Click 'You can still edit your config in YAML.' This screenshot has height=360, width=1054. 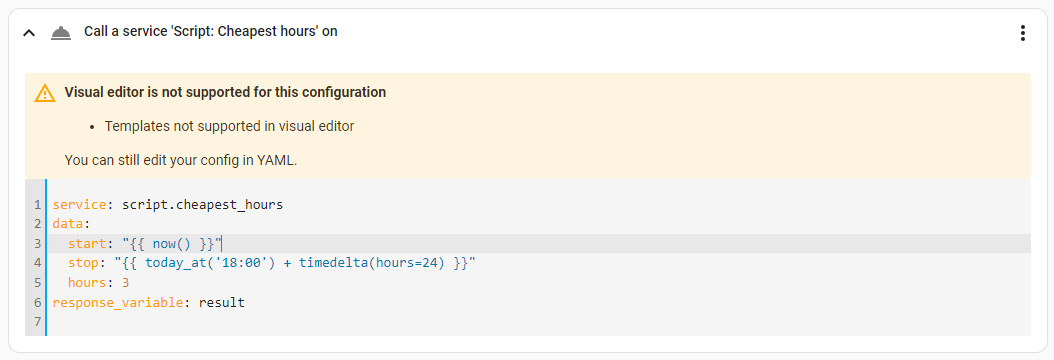click(x=181, y=160)
